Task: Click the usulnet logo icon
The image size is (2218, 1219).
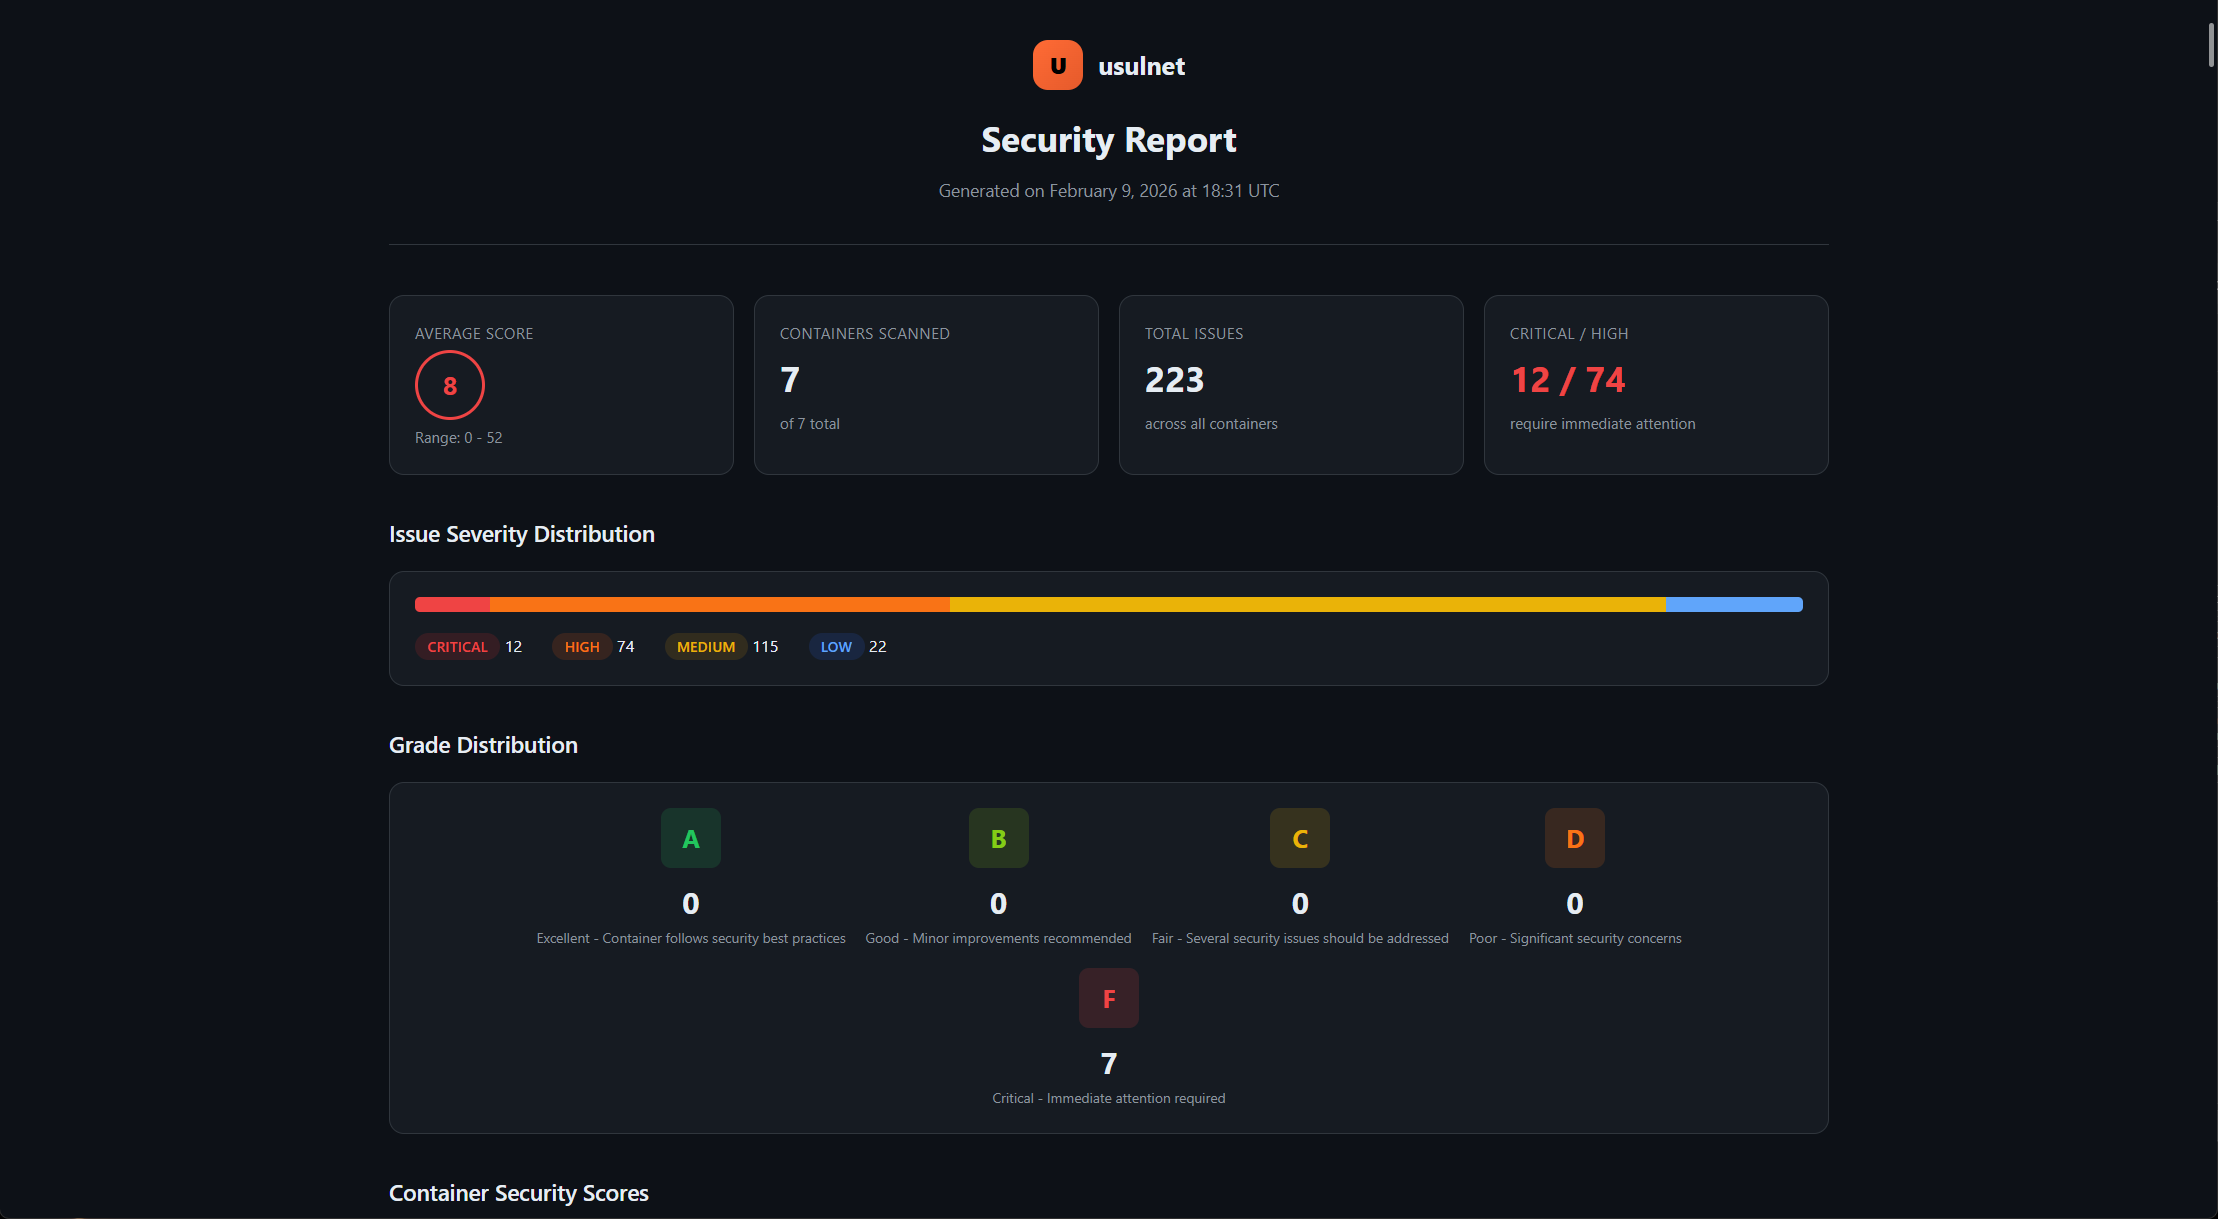Action: coord(1057,64)
